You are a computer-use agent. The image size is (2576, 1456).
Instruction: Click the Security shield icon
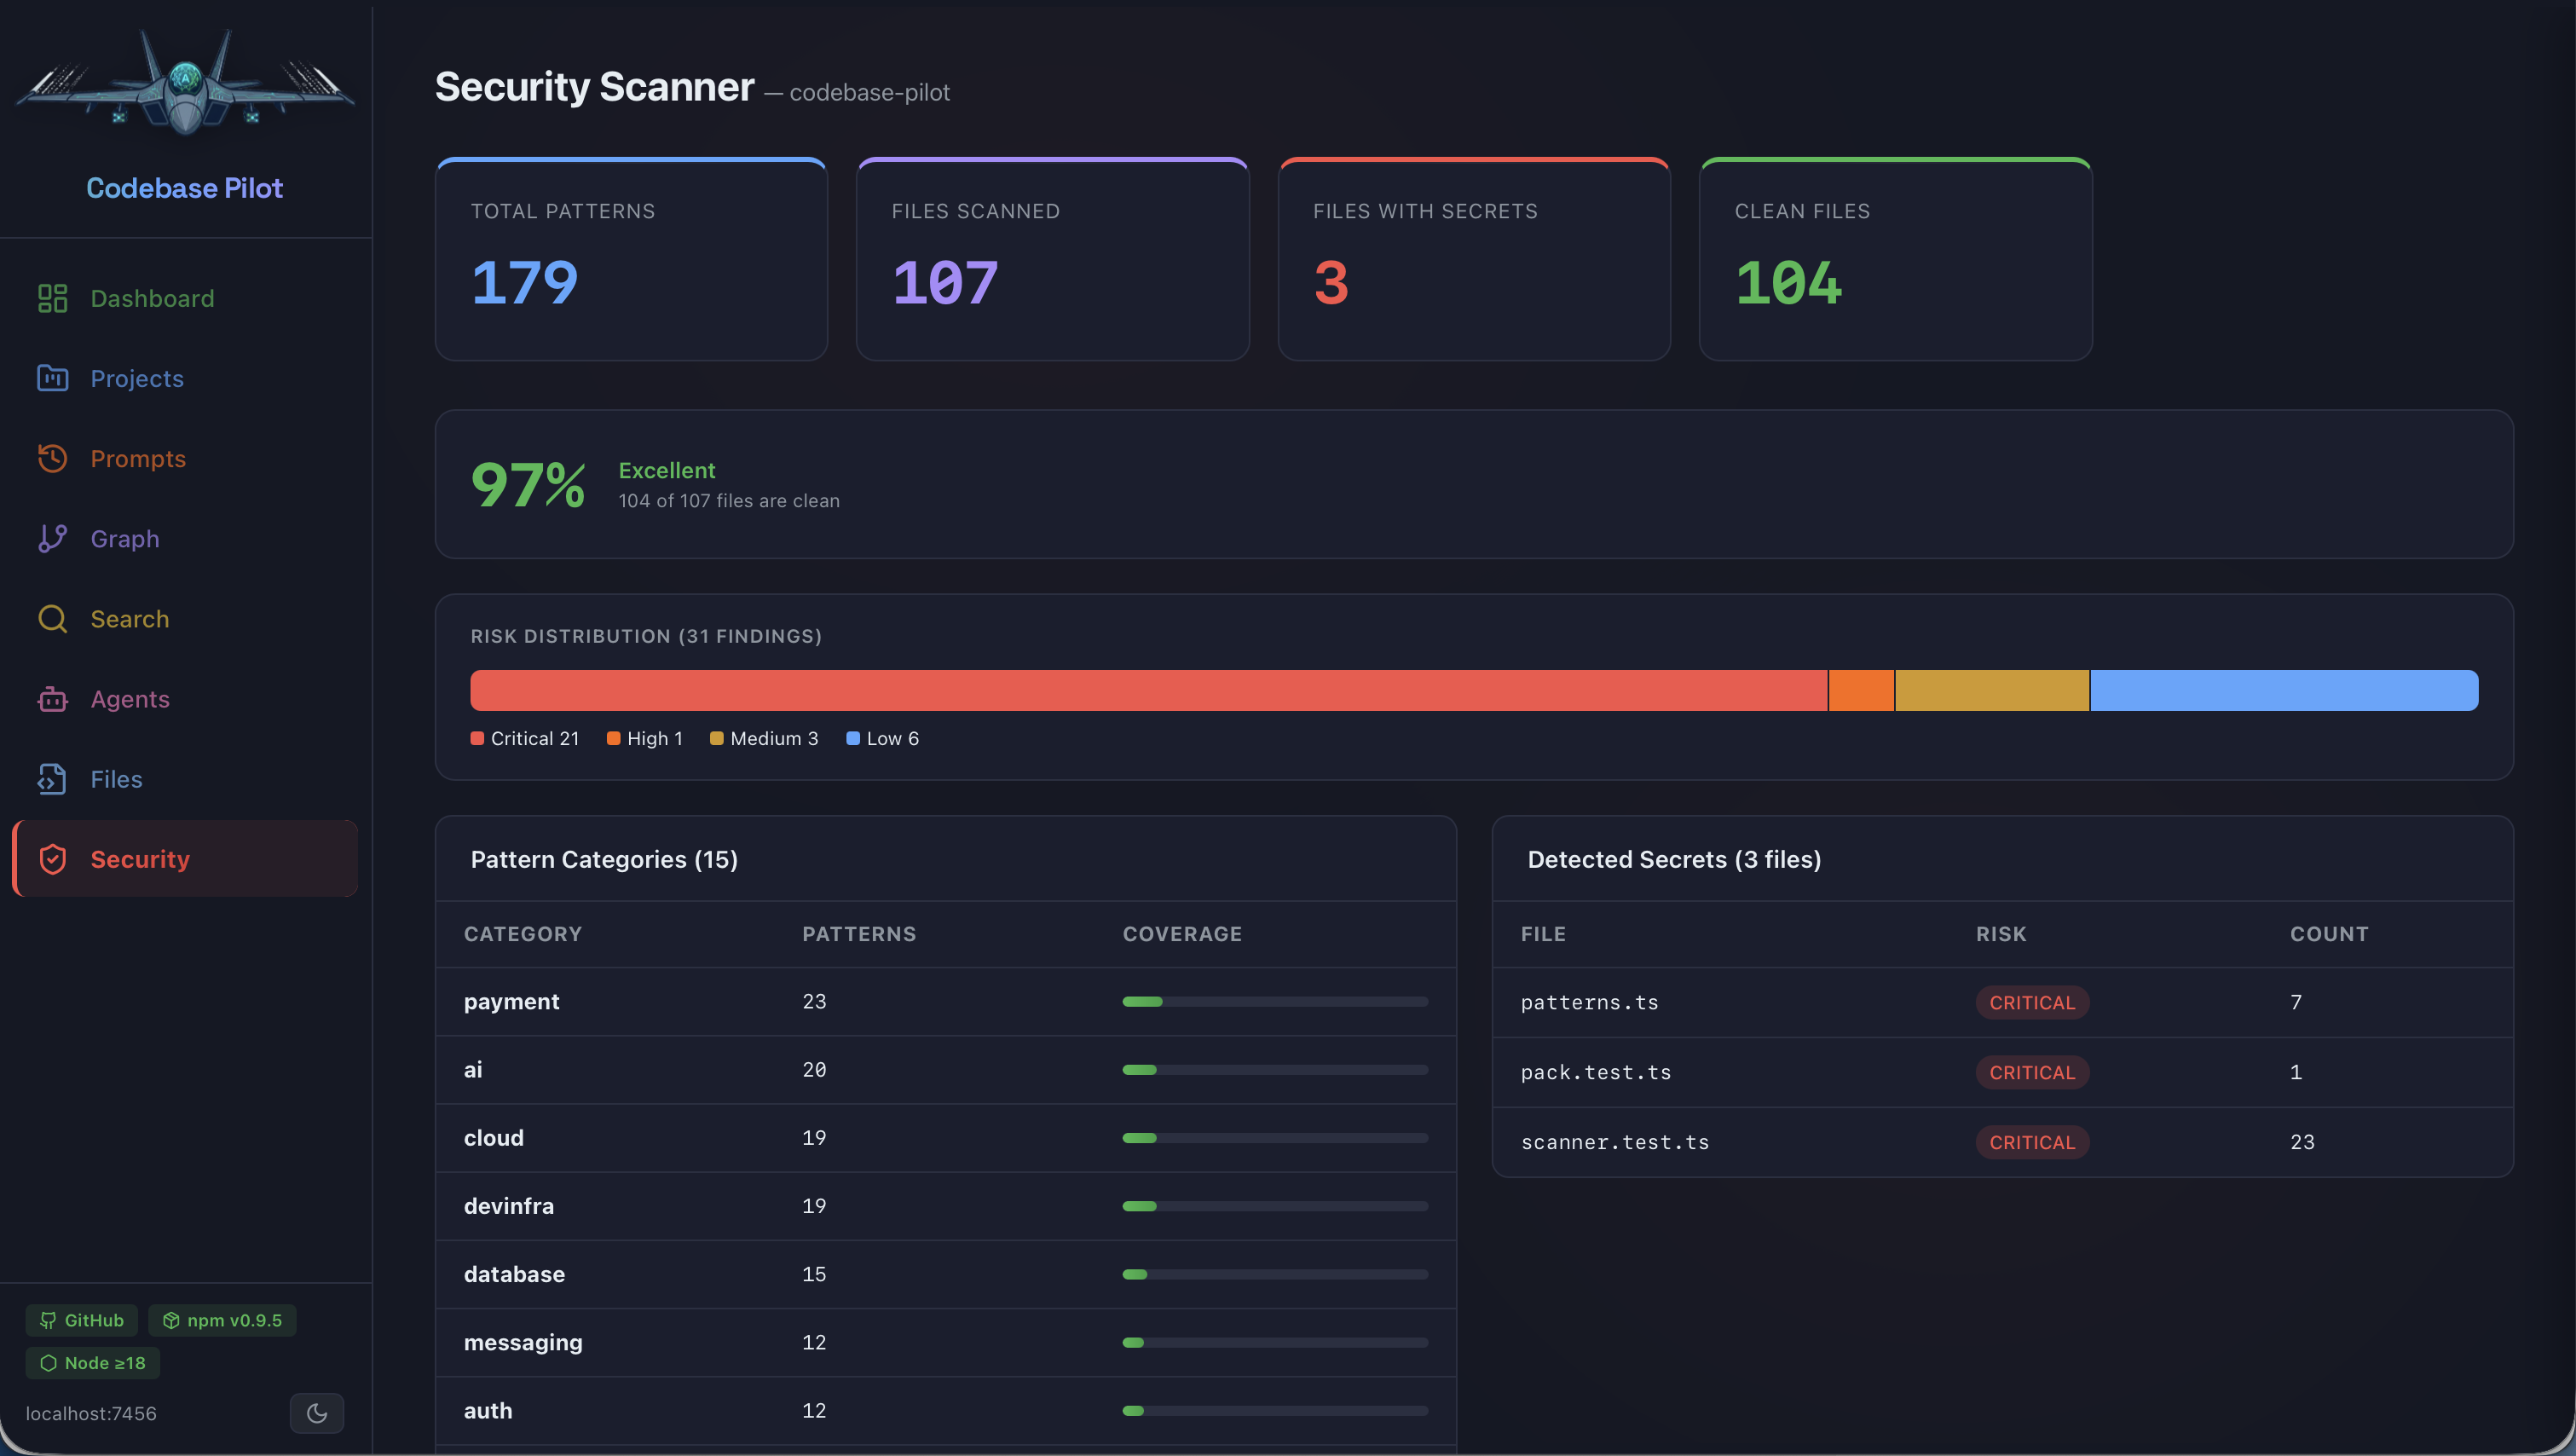(52, 858)
